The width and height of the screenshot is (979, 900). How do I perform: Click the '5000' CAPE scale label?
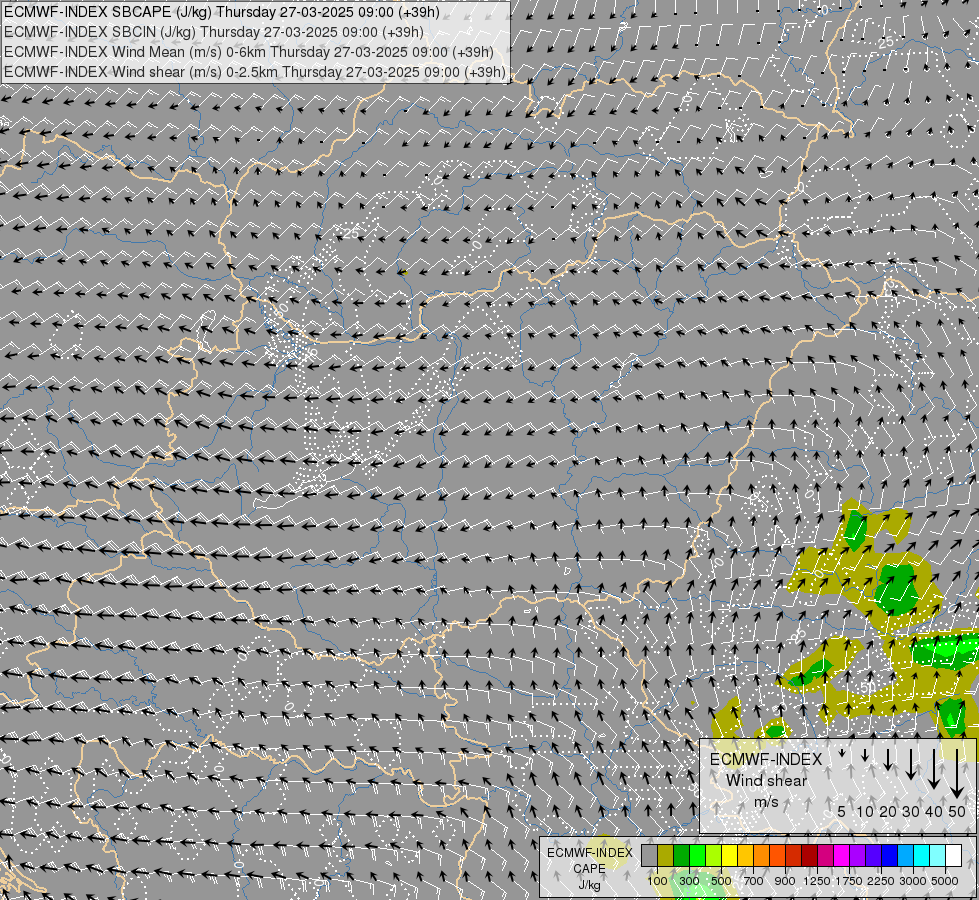point(945,881)
